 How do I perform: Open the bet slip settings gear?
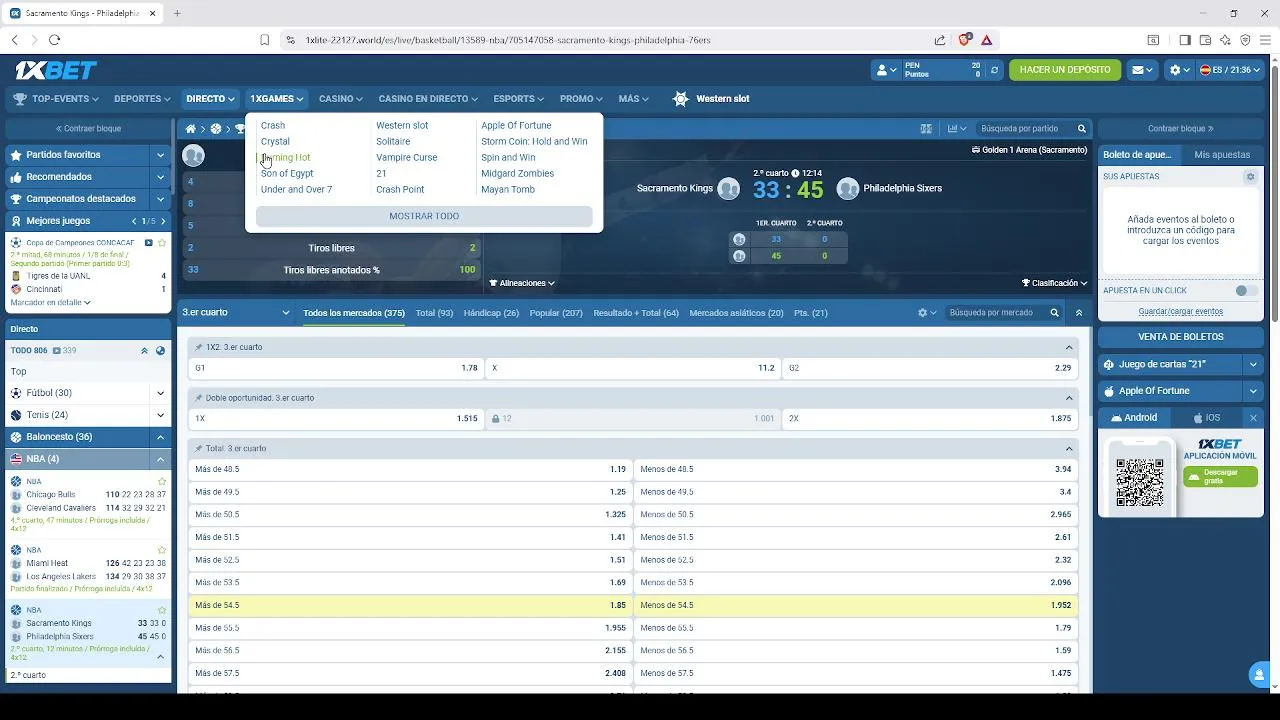coord(1250,176)
